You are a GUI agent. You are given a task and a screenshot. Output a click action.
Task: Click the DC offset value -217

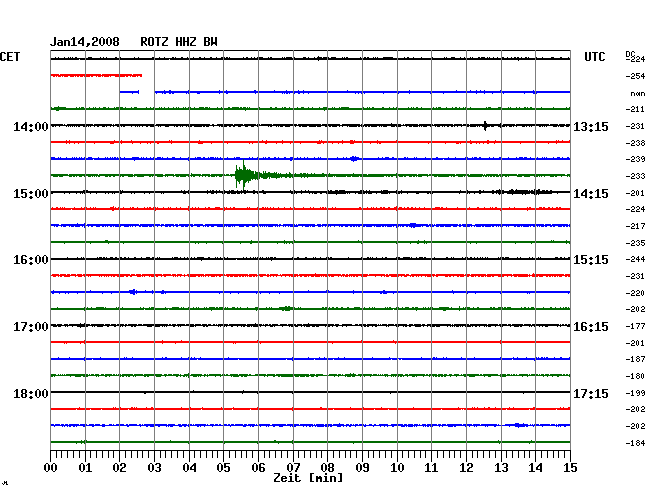635,226
